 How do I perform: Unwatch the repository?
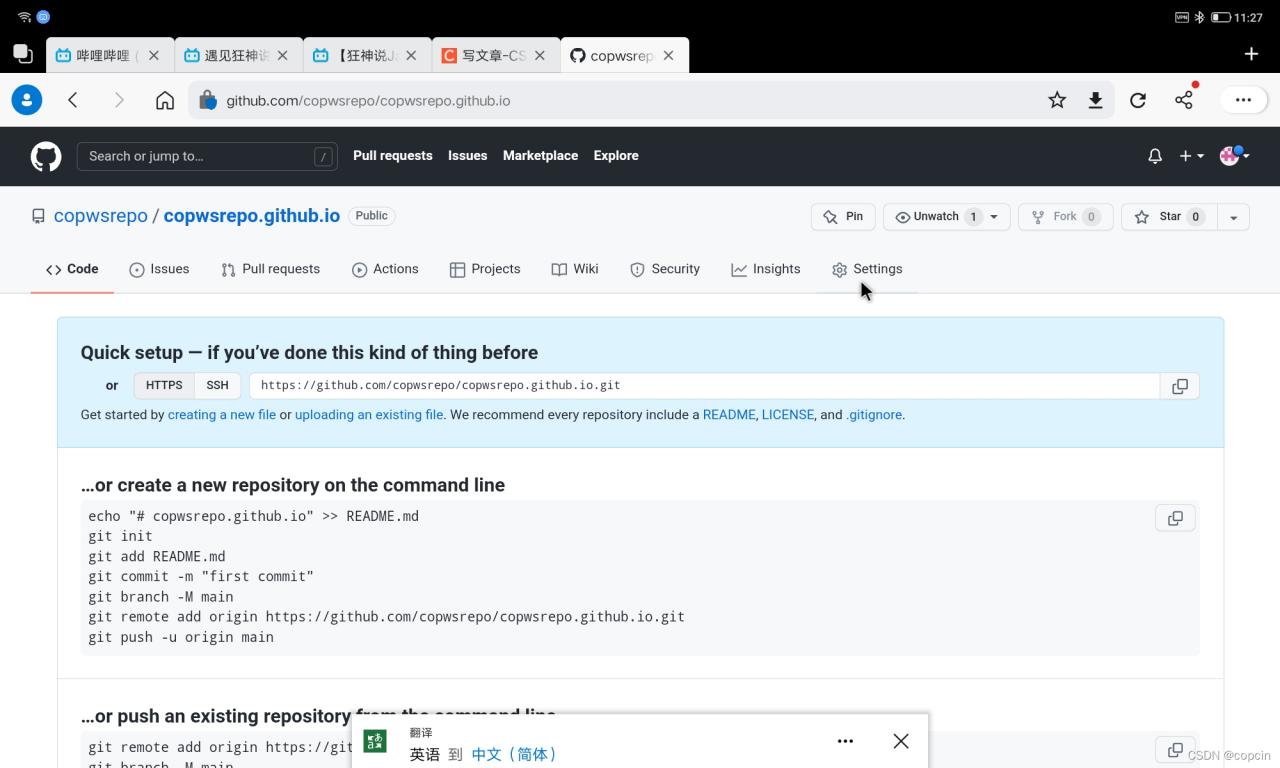(x=935, y=217)
